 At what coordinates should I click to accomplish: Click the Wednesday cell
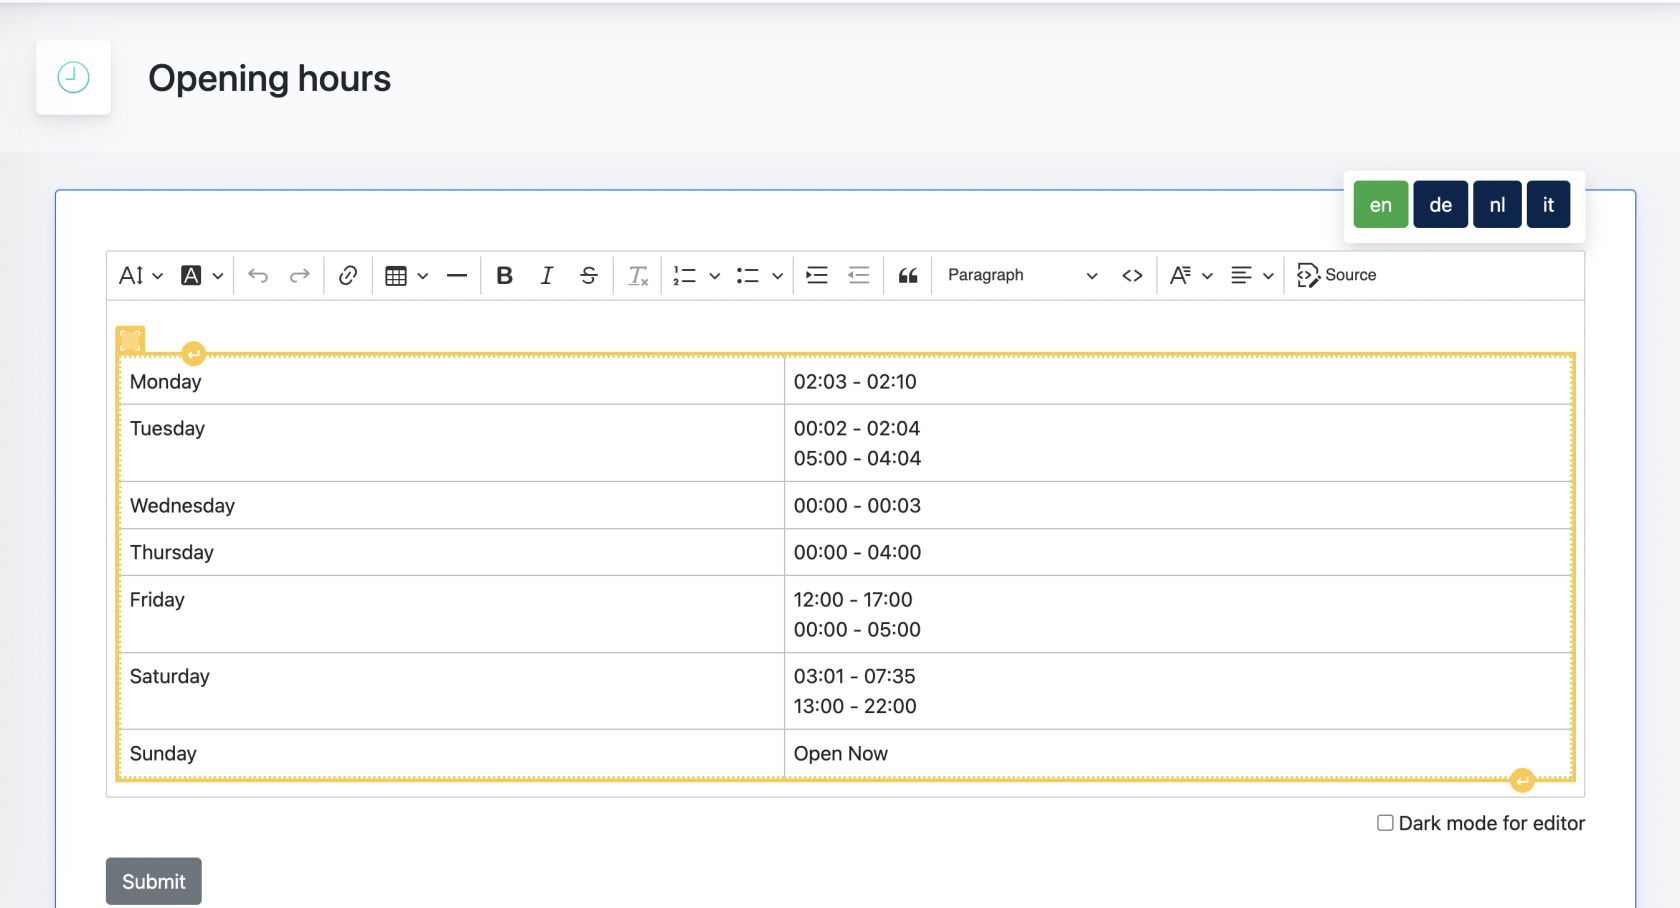(452, 505)
